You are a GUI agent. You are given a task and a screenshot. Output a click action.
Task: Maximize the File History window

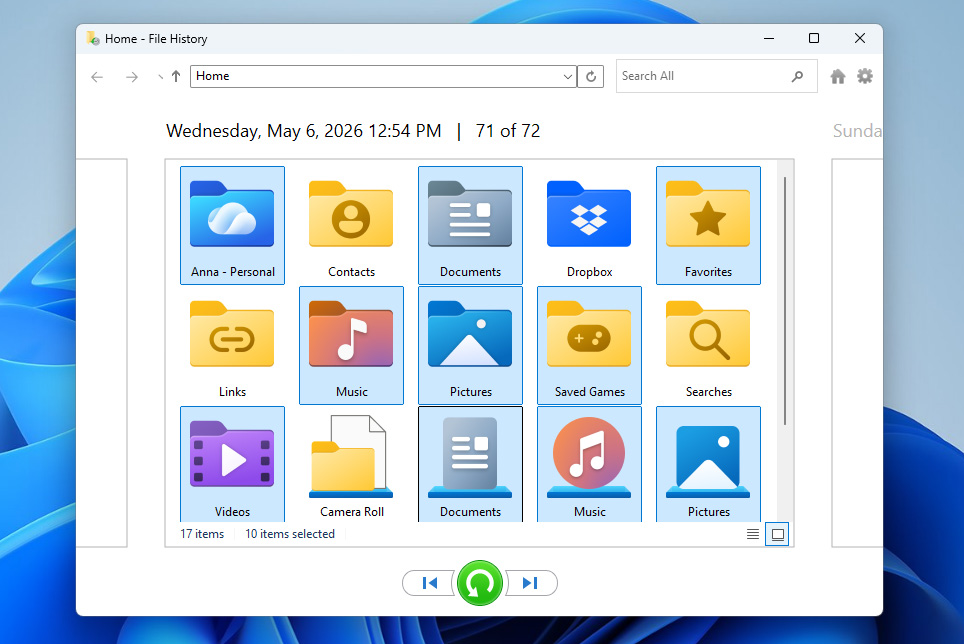(814, 38)
